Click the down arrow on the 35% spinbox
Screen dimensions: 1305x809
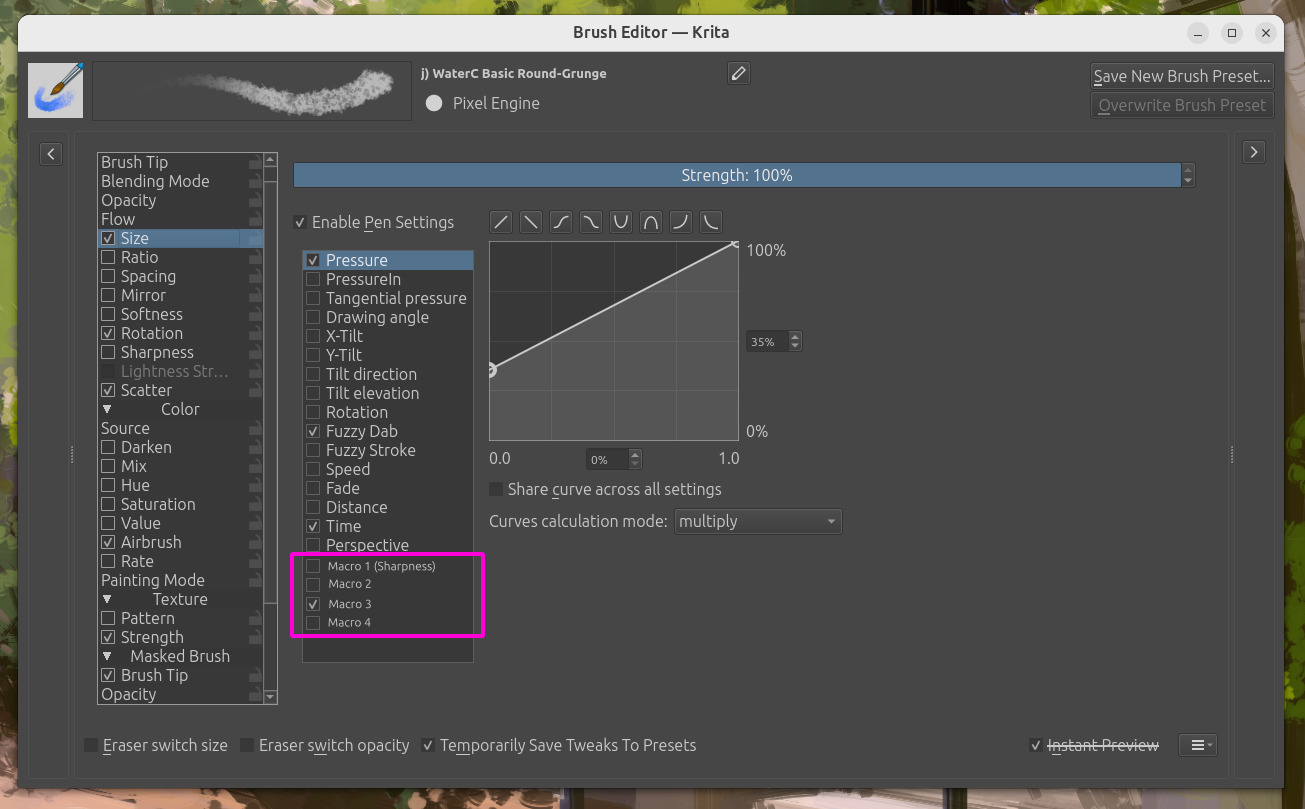click(x=795, y=346)
